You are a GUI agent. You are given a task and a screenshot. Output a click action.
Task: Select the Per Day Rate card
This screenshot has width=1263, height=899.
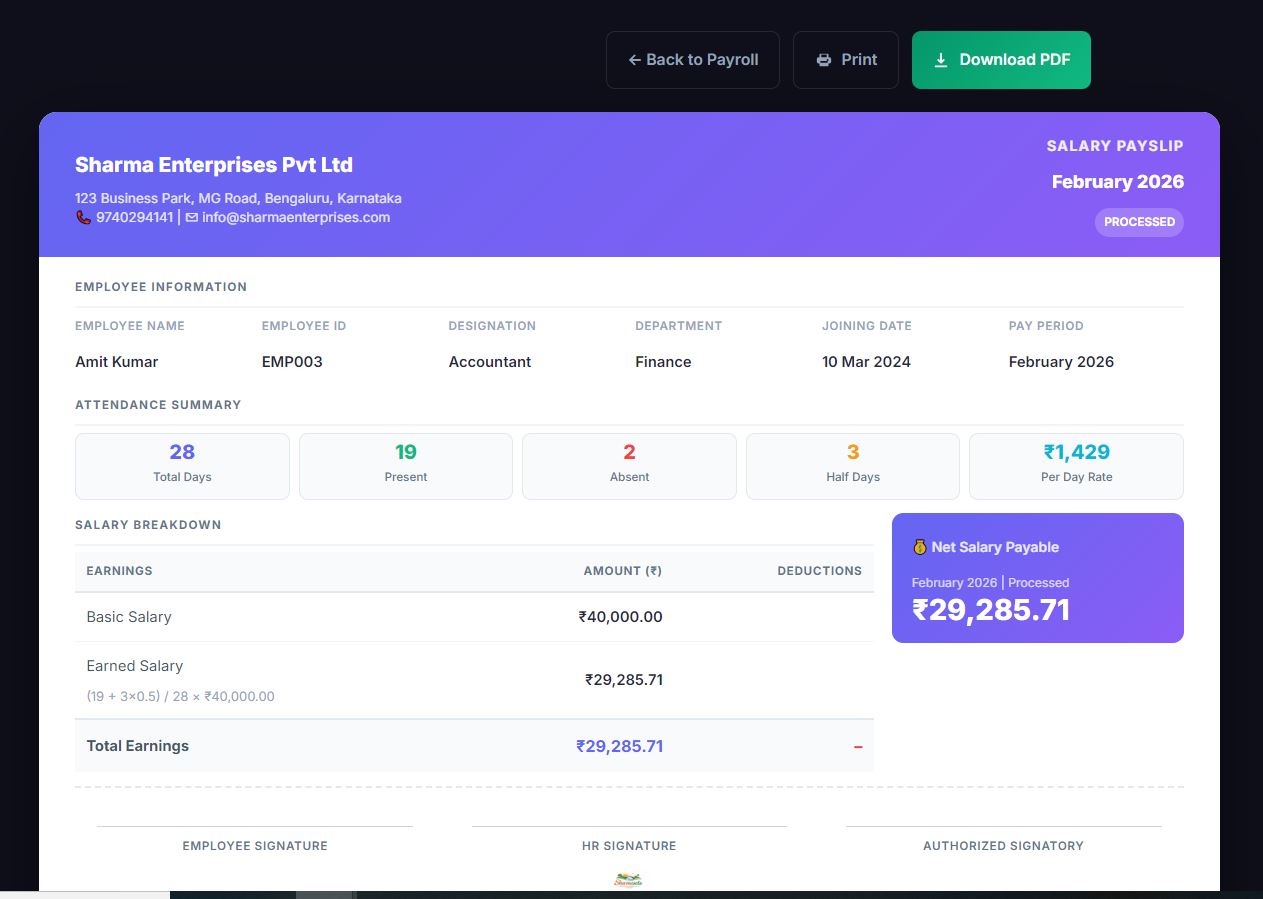click(x=1076, y=466)
